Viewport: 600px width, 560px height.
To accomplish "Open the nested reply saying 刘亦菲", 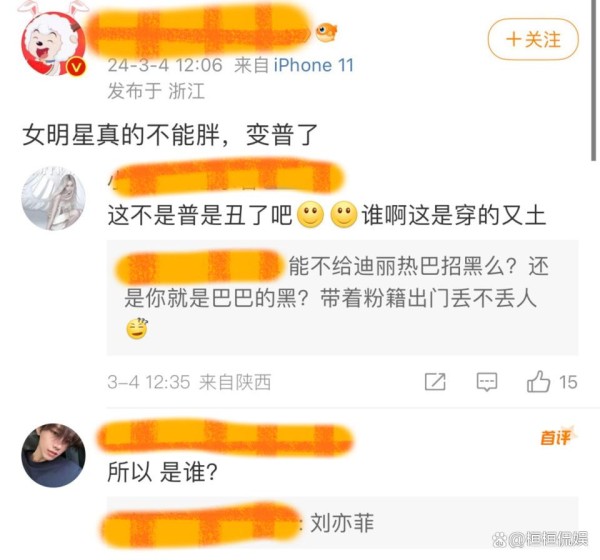I will (x=342, y=524).
